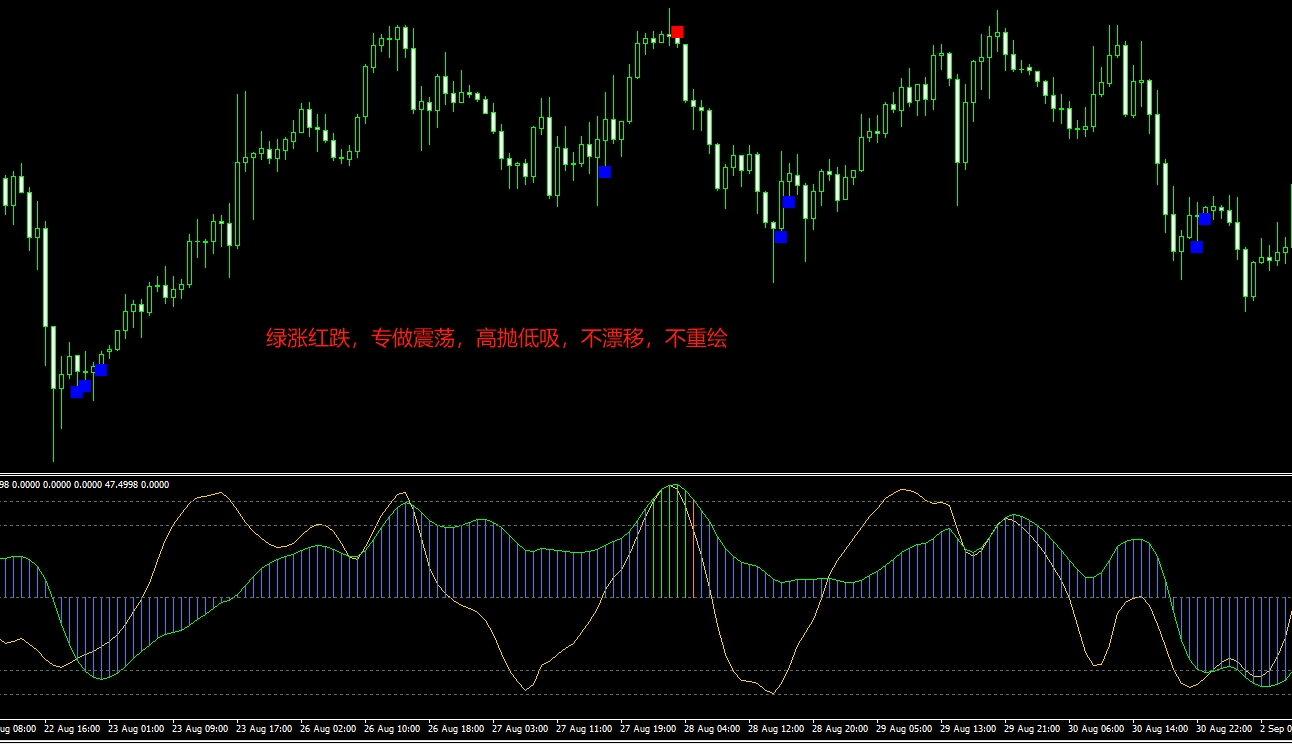The width and height of the screenshot is (1292, 744).
Task: Click the 26 Aug 02:00 time axis label
Action: (328, 729)
